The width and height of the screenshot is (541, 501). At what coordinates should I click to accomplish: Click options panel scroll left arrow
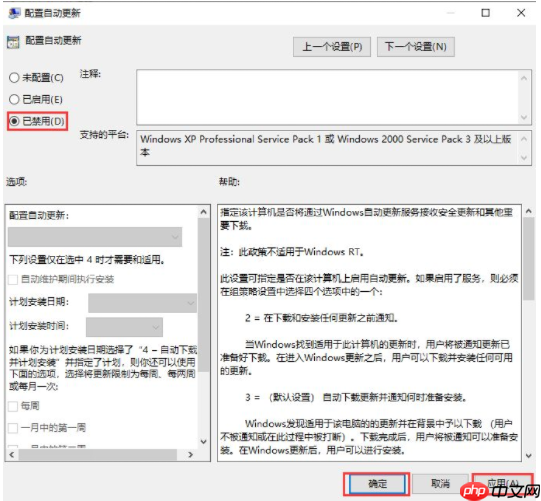click(x=12, y=455)
